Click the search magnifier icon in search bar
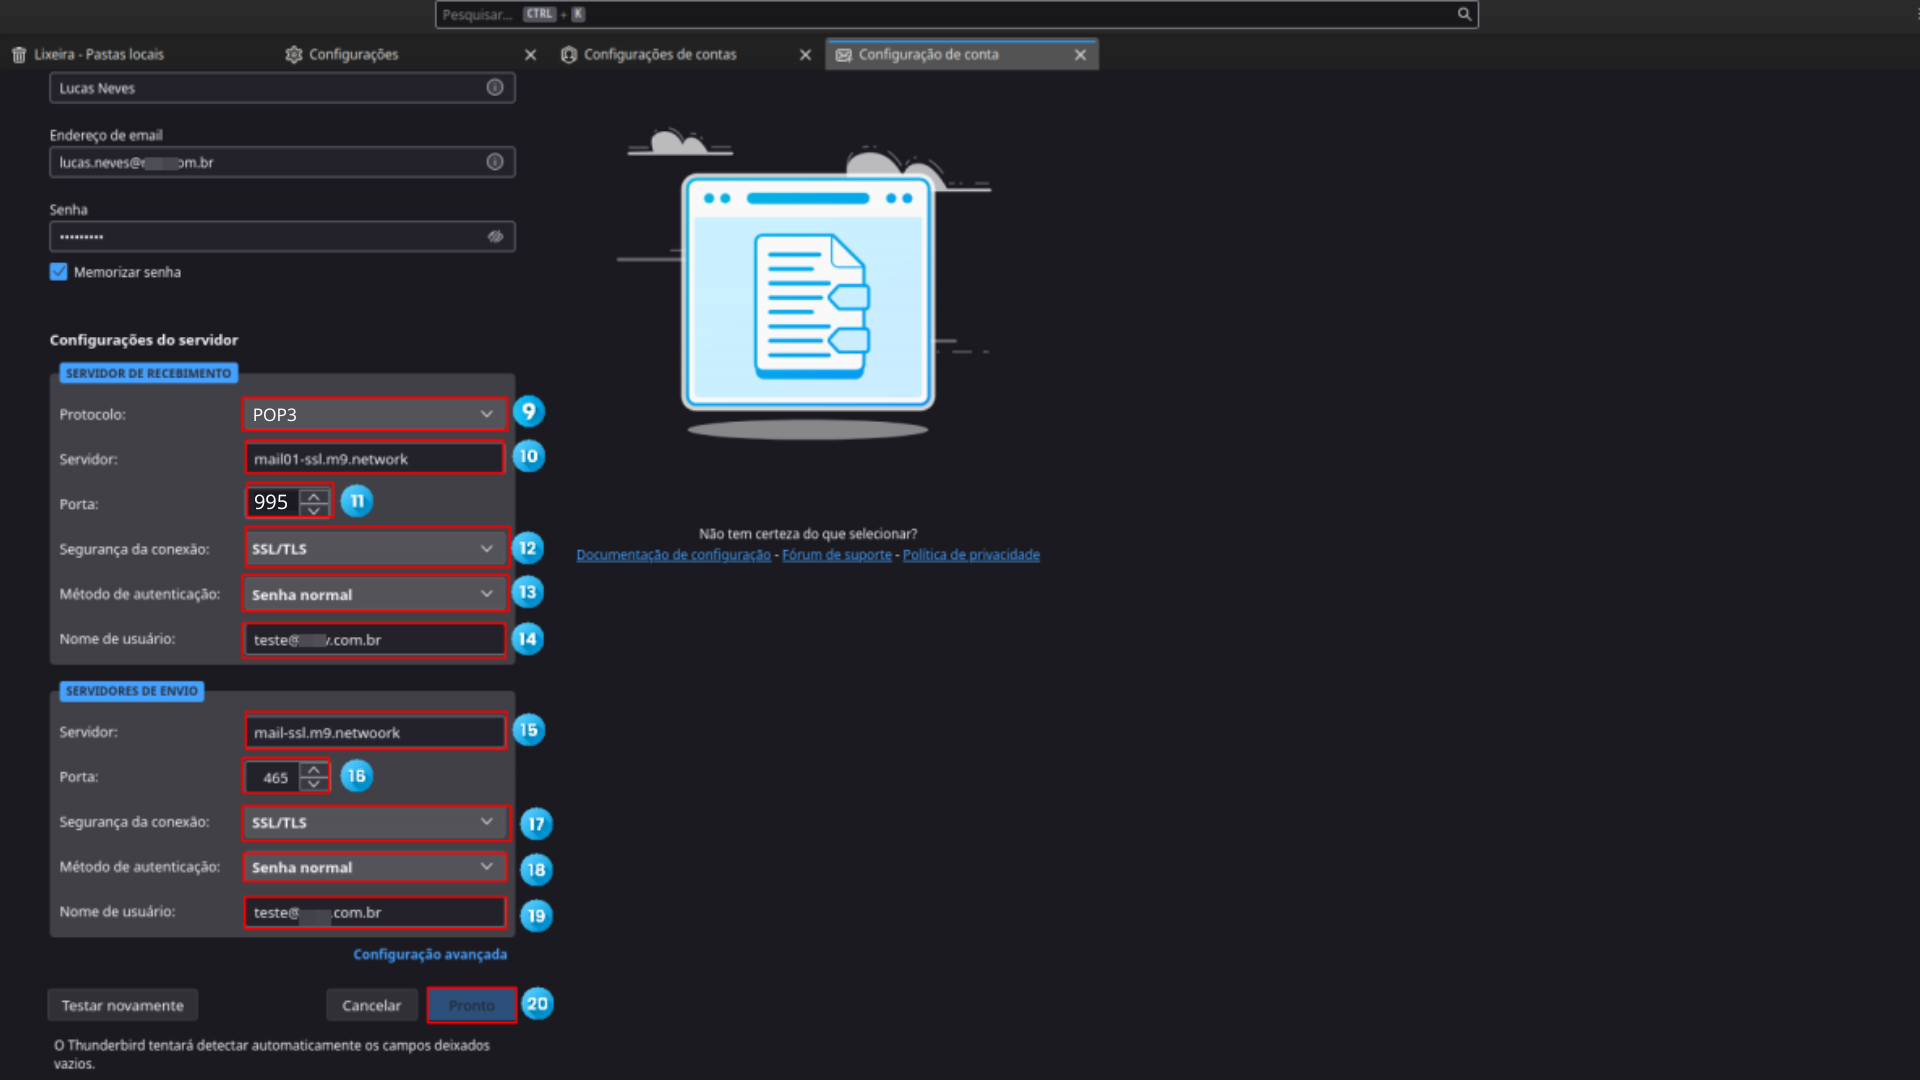The height and width of the screenshot is (1080, 1920). 1464,14
